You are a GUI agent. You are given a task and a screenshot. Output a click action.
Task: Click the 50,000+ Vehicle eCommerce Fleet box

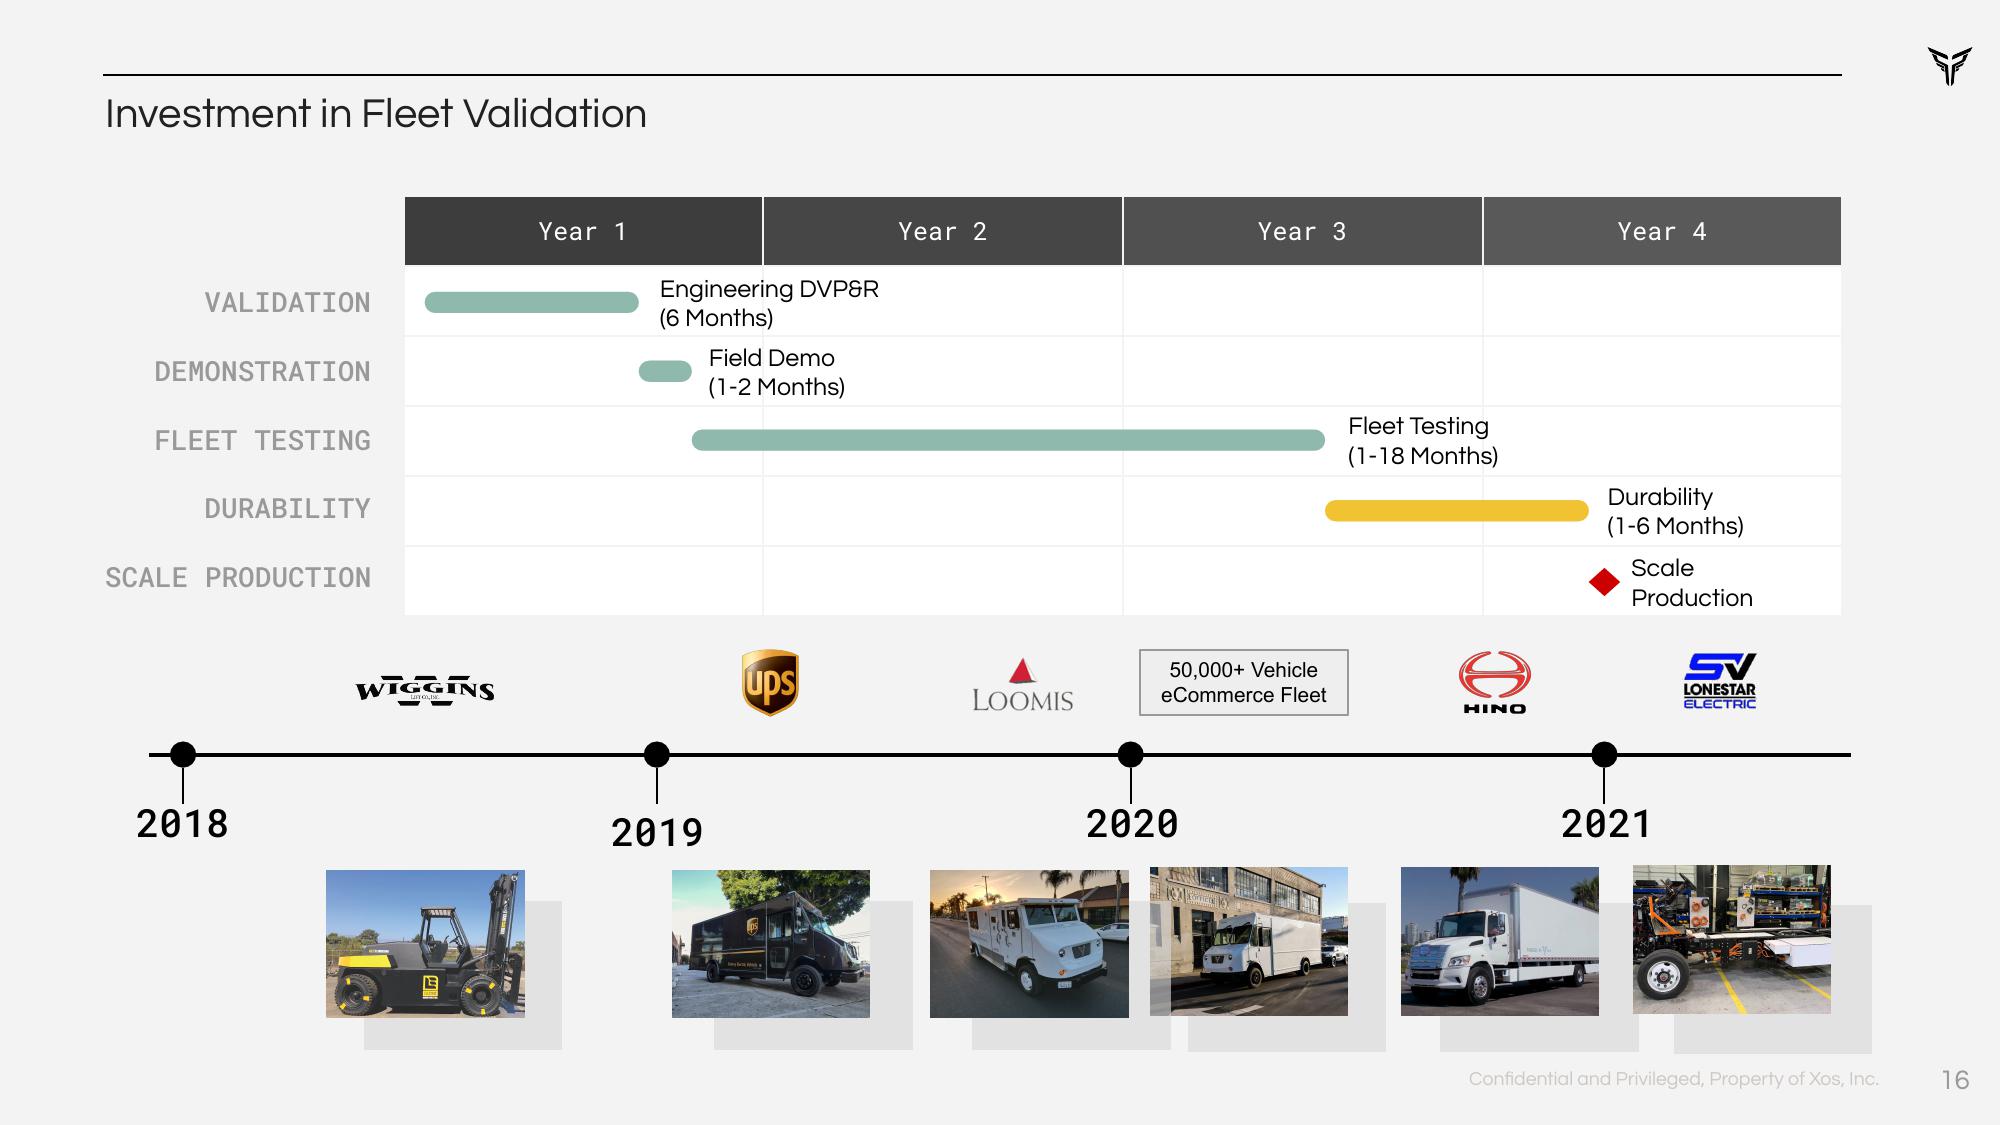[x=1244, y=683]
